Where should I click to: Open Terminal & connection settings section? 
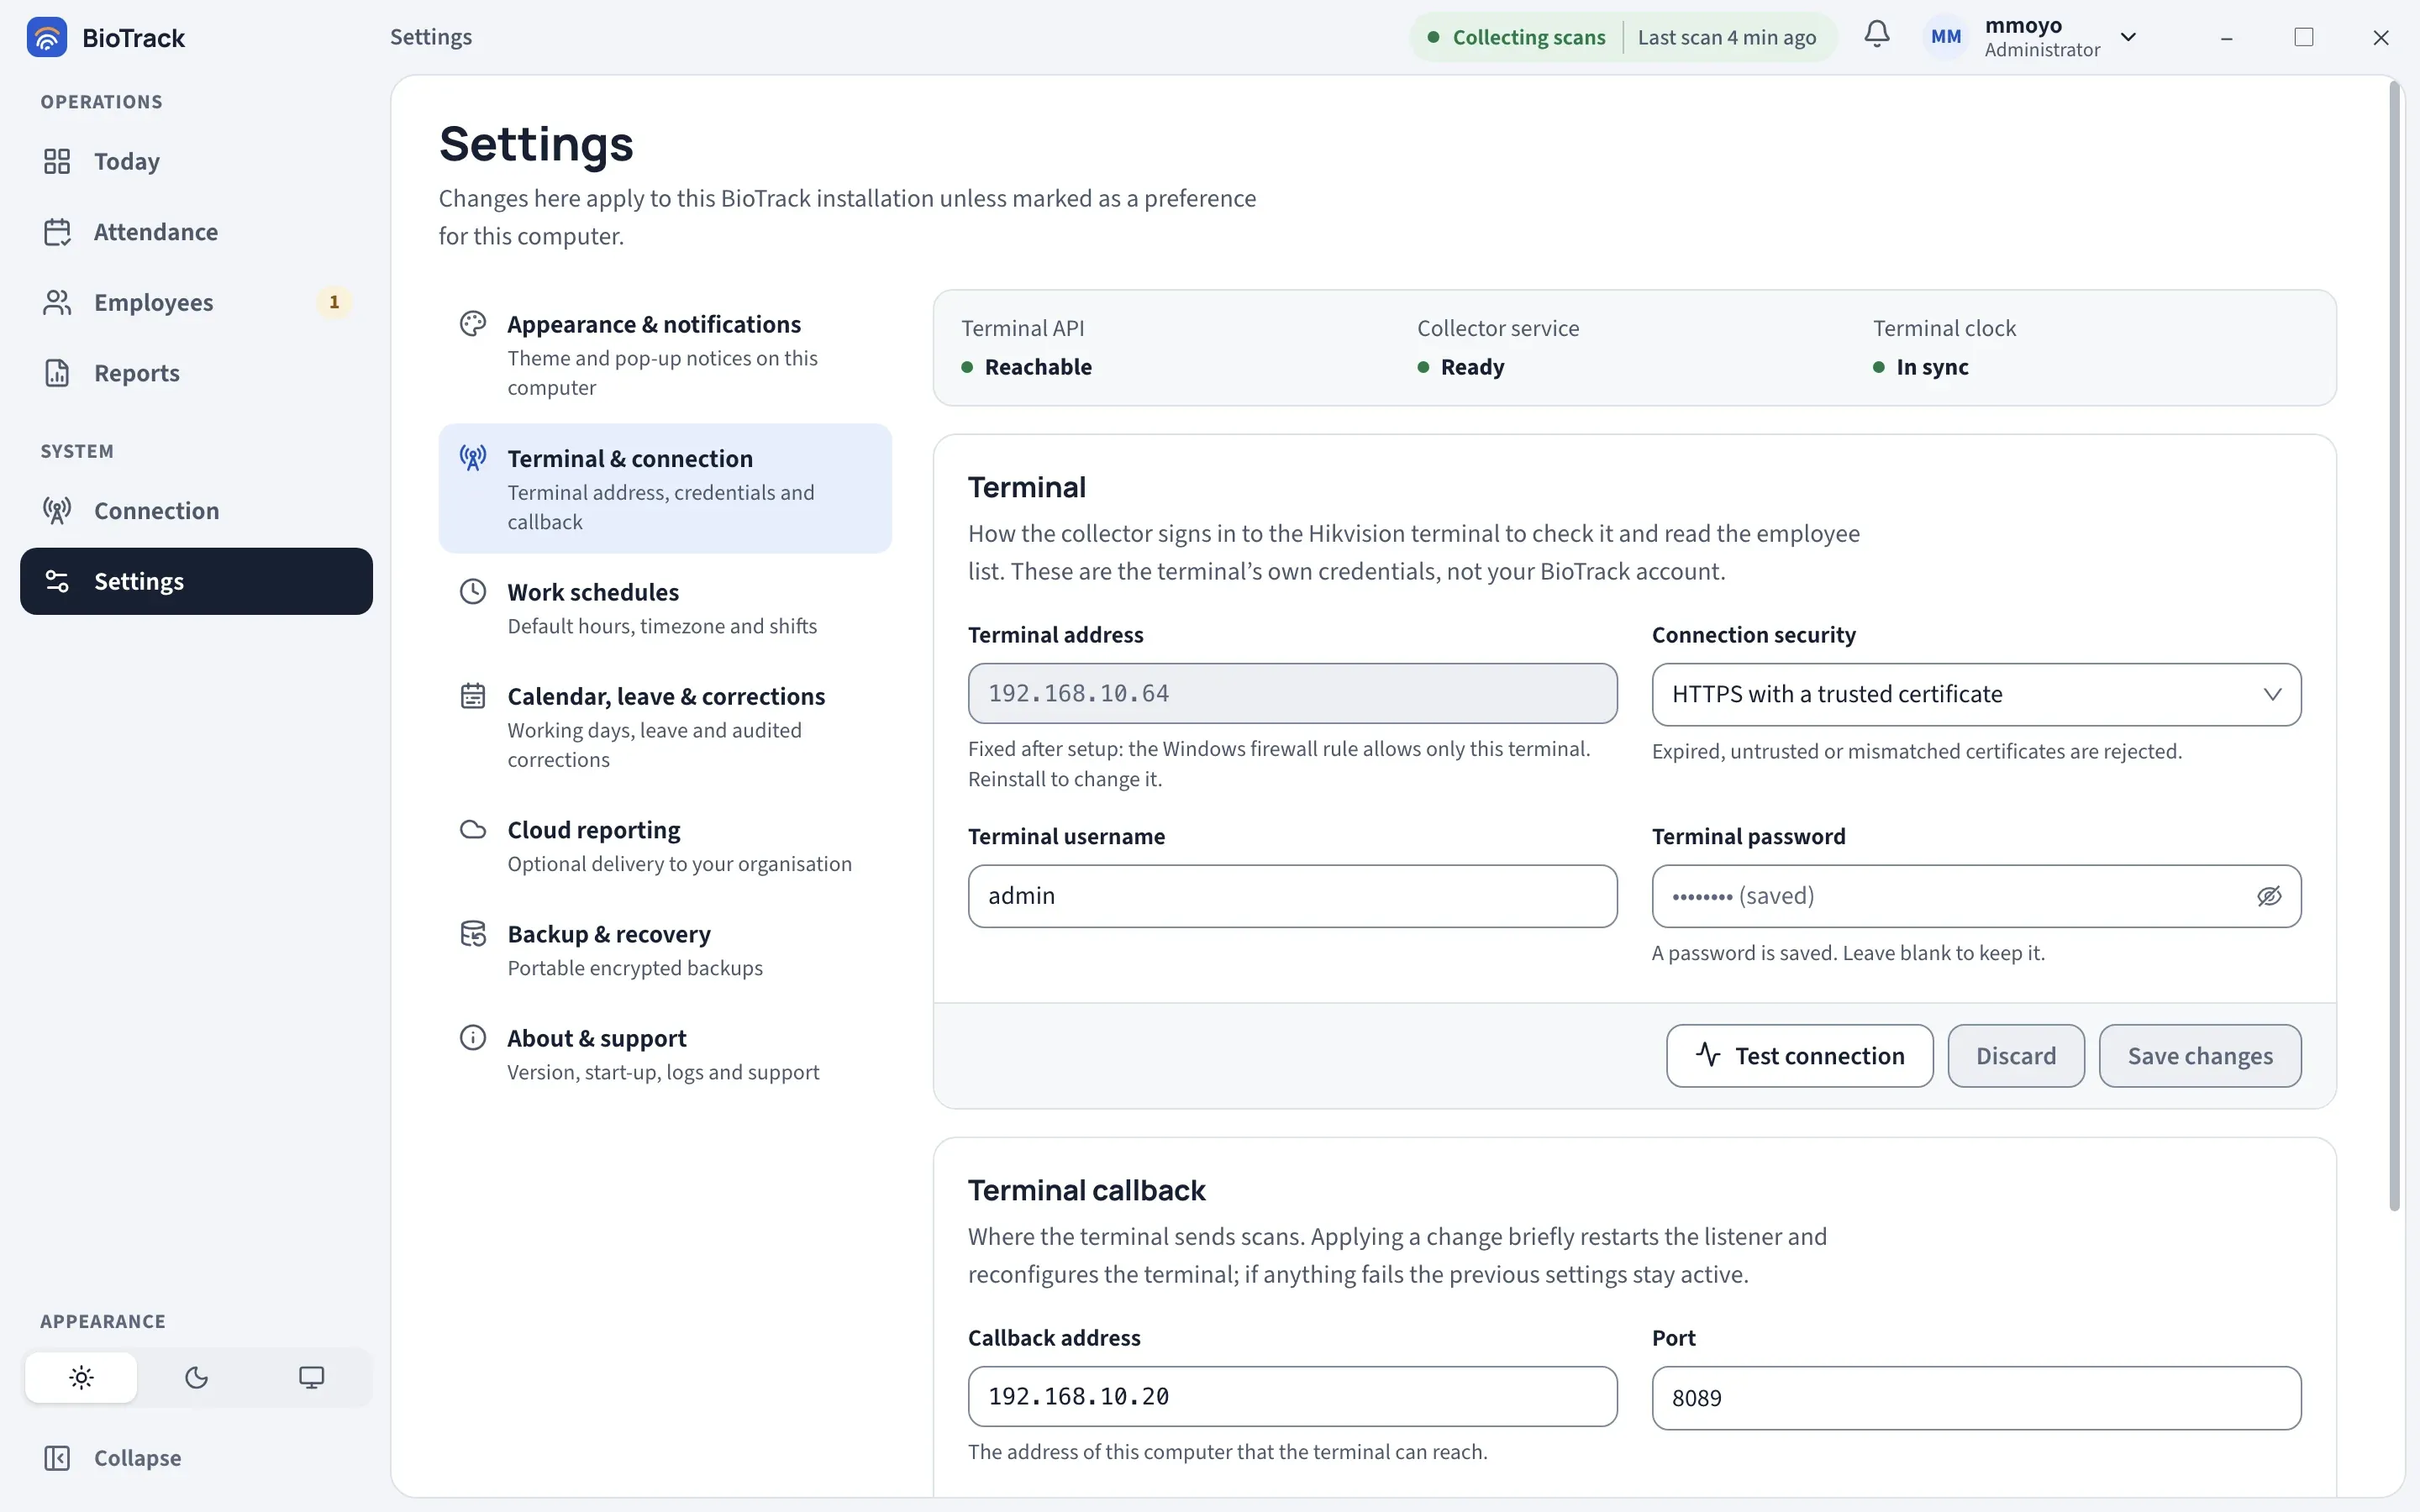[665, 489]
